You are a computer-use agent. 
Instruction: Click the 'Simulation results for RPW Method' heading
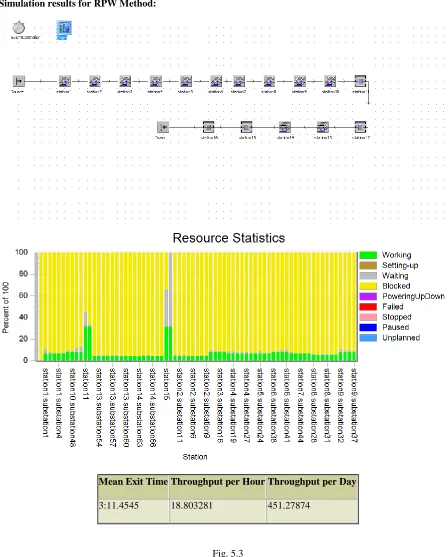point(77,4)
